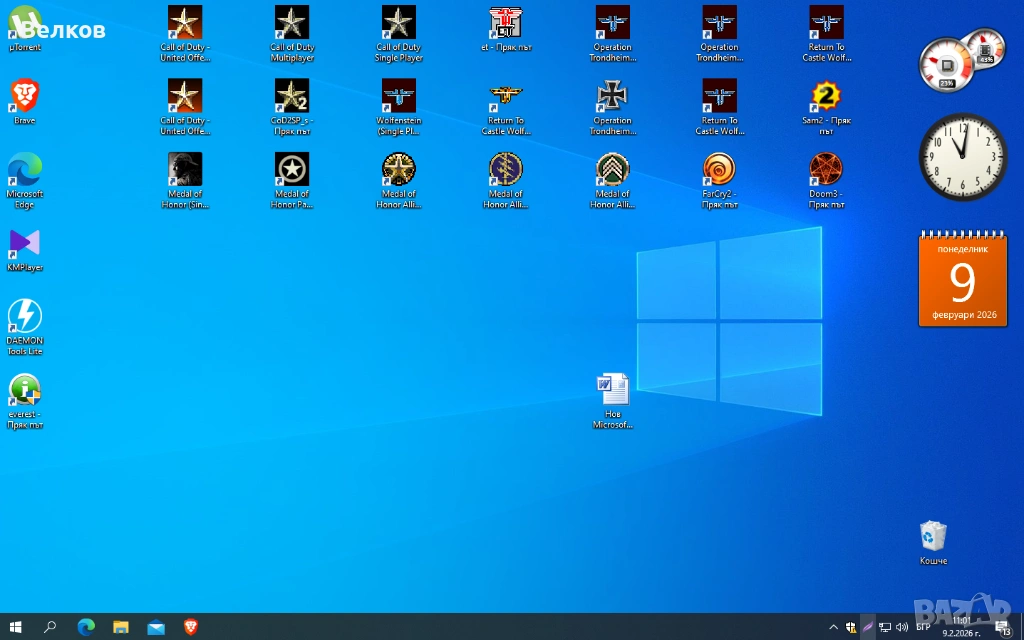Screen dimensions: 1024x640
Task: Open the FarCry2 desktop shortcut
Action: (x=719, y=170)
